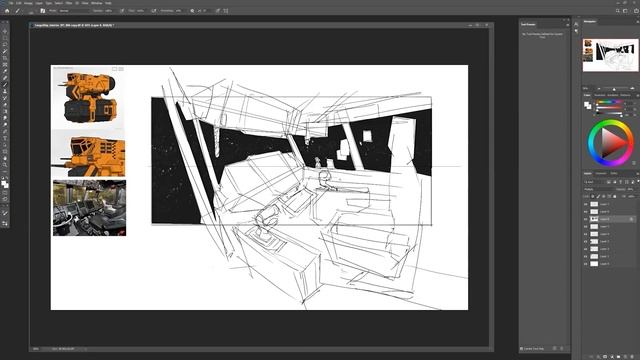Viewport: 640px width, 360px height.
Task: Switch to the Gradients tab
Action: [x=613, y=95]
